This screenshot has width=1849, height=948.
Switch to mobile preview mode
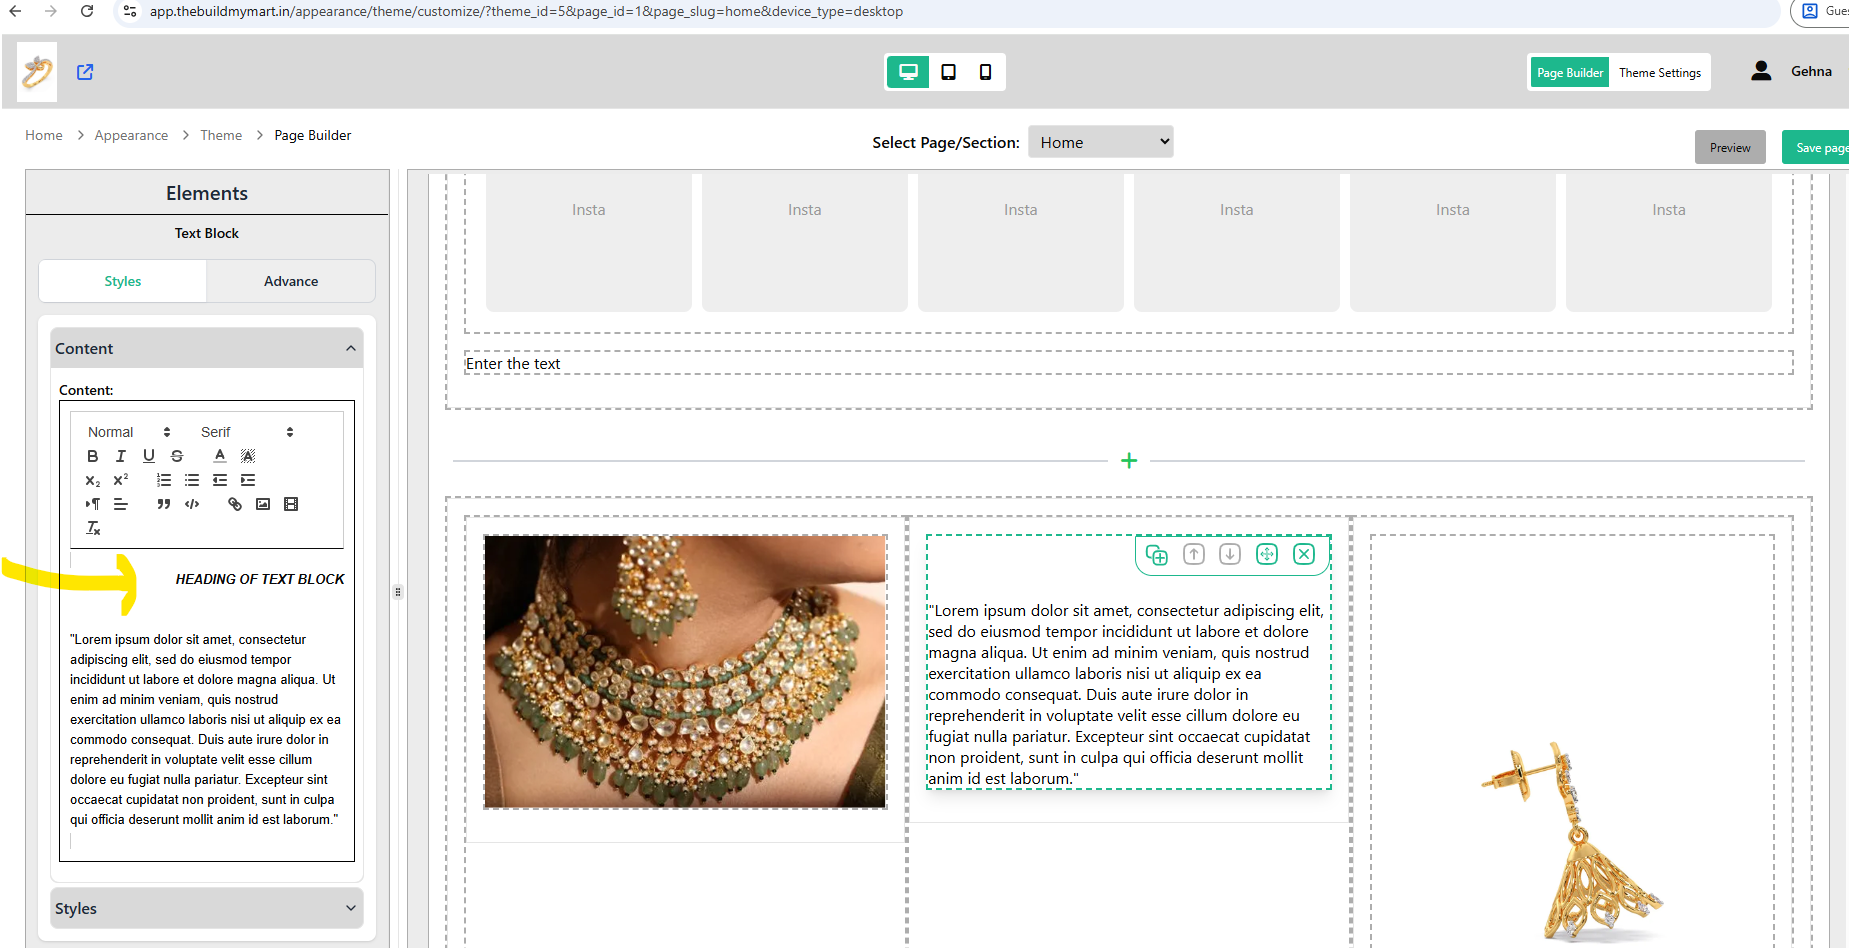click(985, 72)
